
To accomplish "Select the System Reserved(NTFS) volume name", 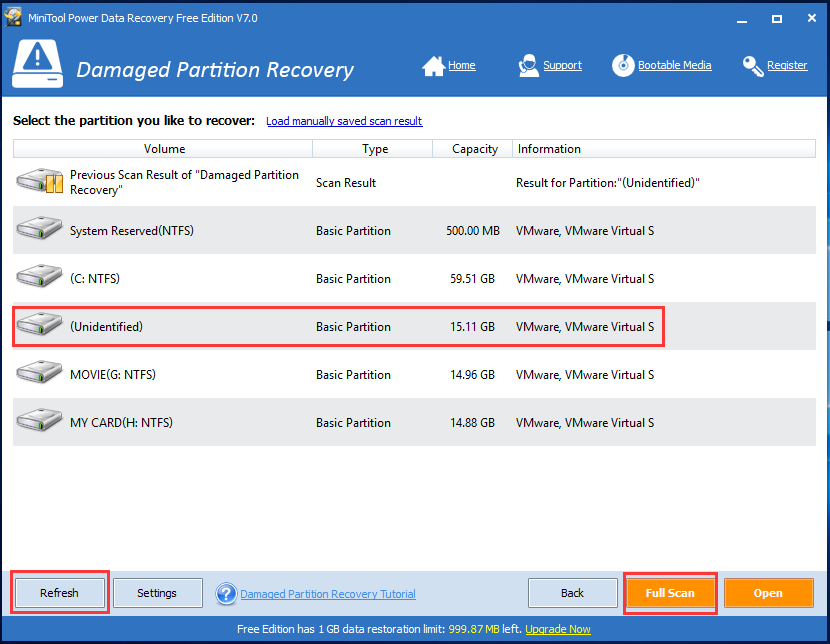I will point(132,231).
